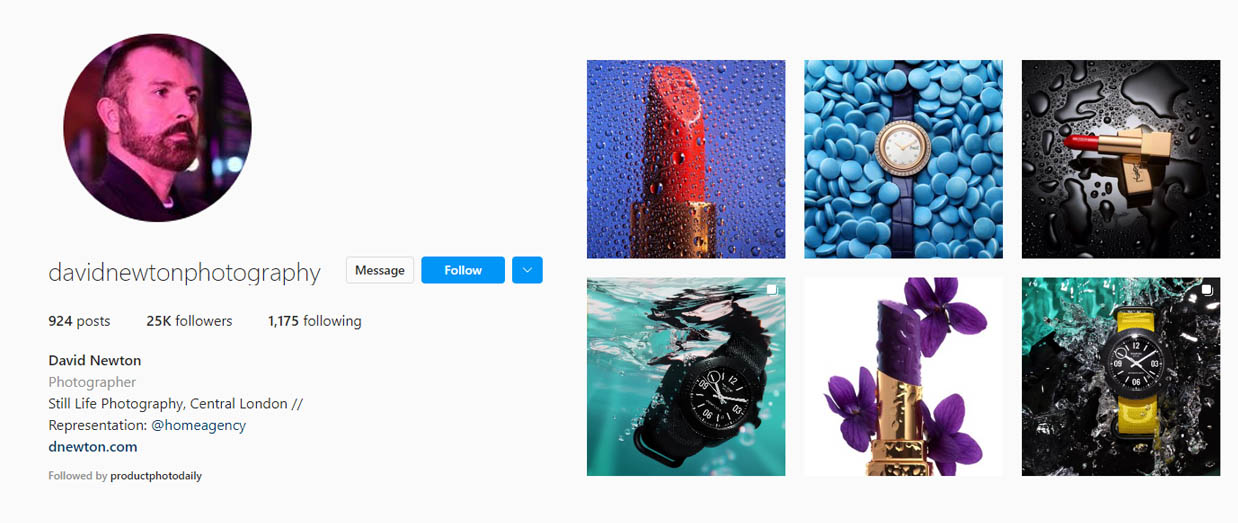Screen dimensions: 1238x523
Task: Open the underwater black watch post
Action: click(x=686, y=376)
